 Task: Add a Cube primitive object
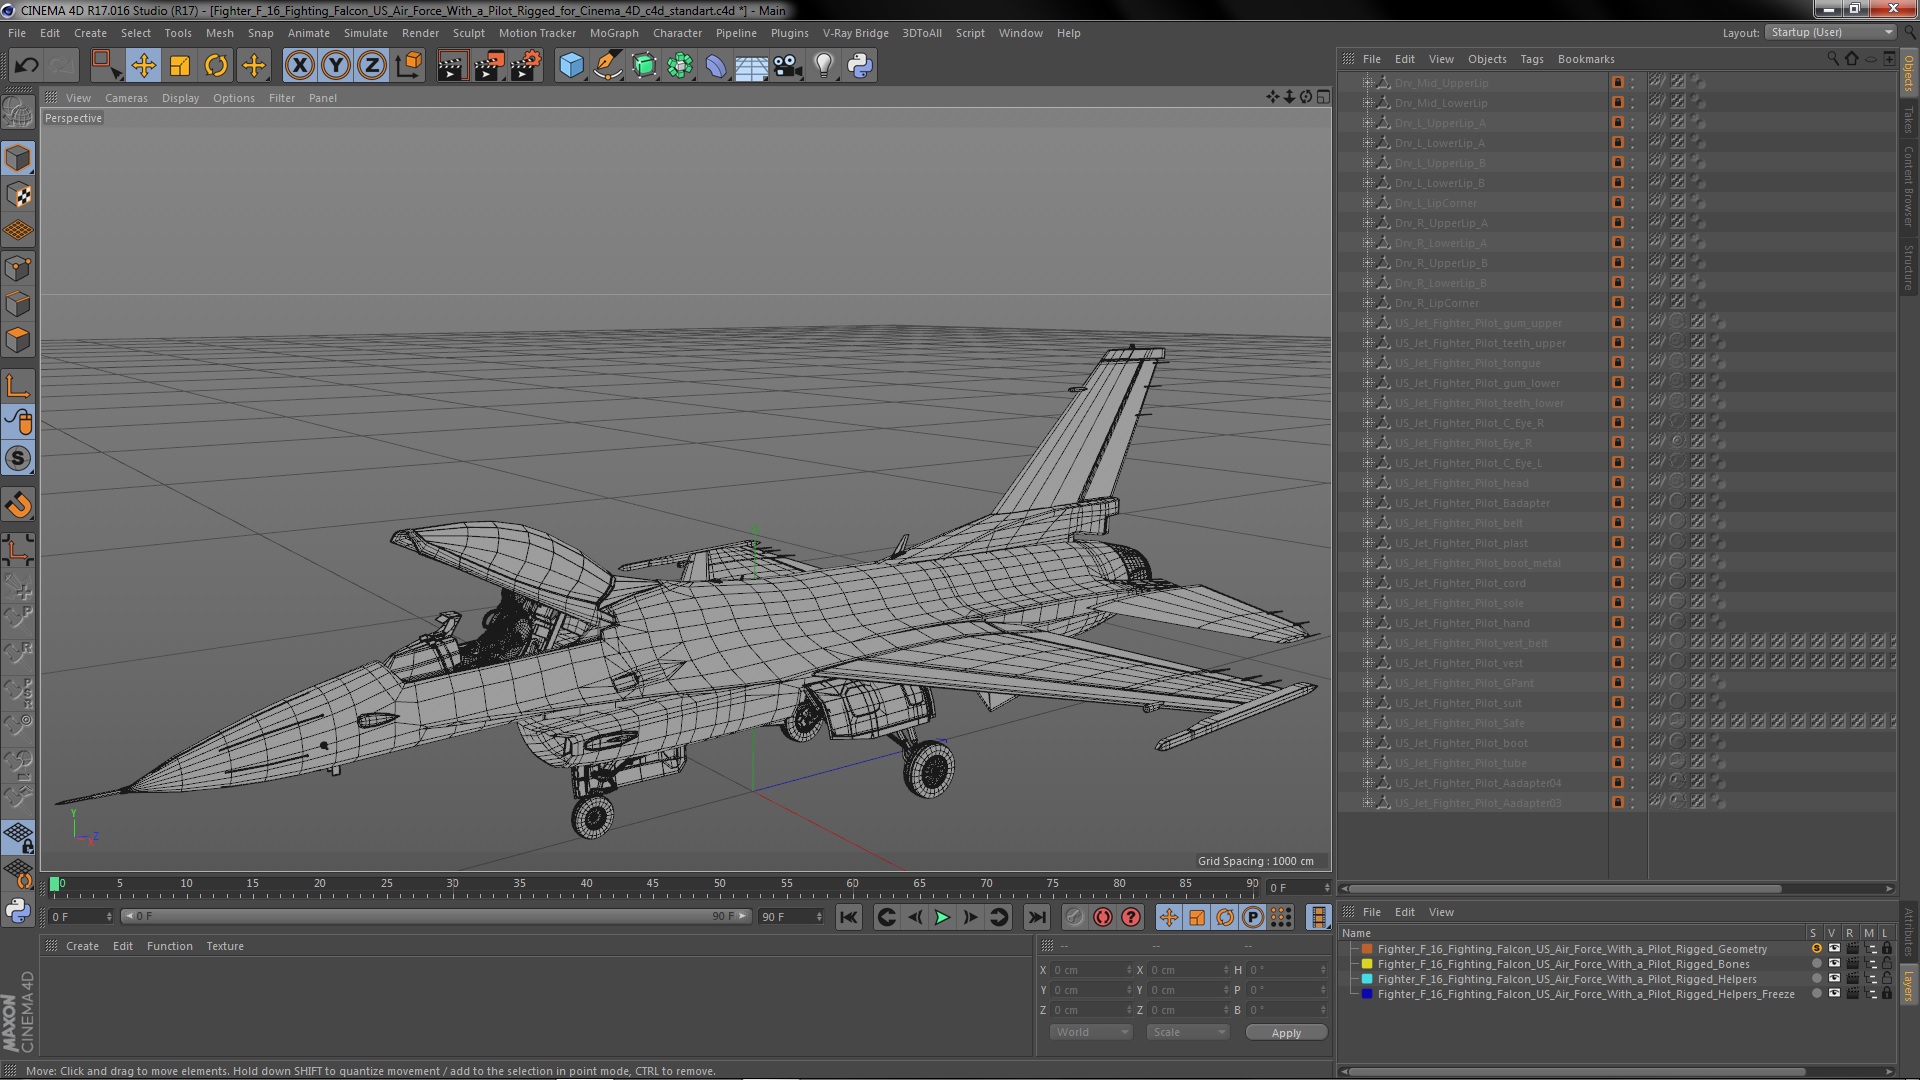pos(571,66)
